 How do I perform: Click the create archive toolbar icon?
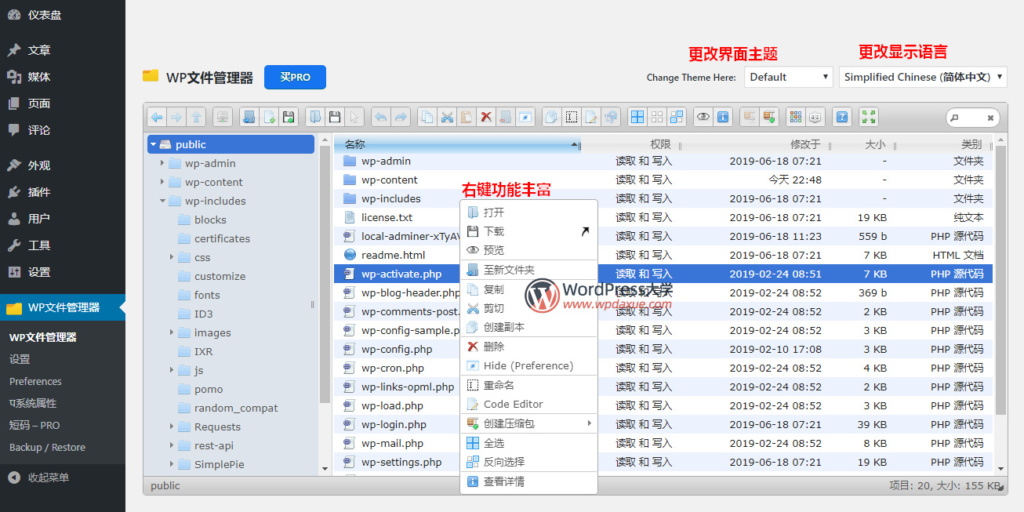click(769, 117)
